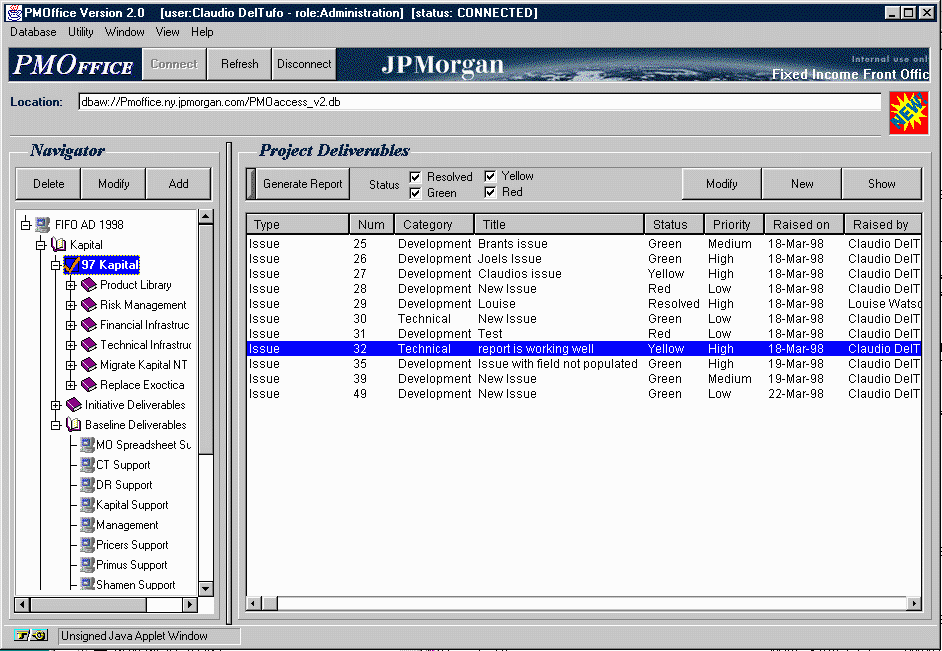
Task: Uncheck the Red status checkbox
Action: coord(490,192)
